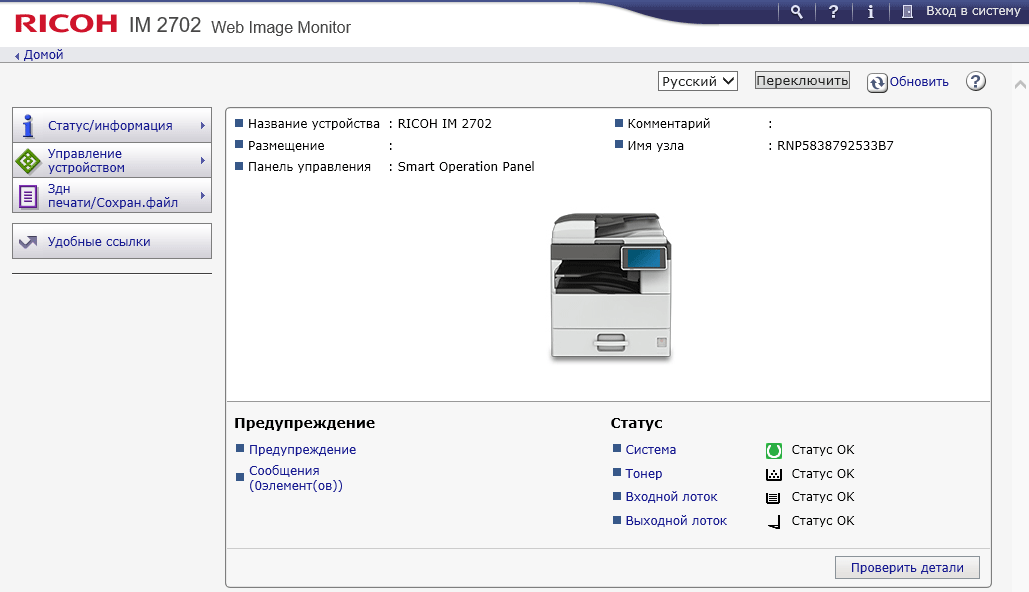Open the Русский language dropdown
Screen dimensions: 1029x592
[x=698, y=81]
